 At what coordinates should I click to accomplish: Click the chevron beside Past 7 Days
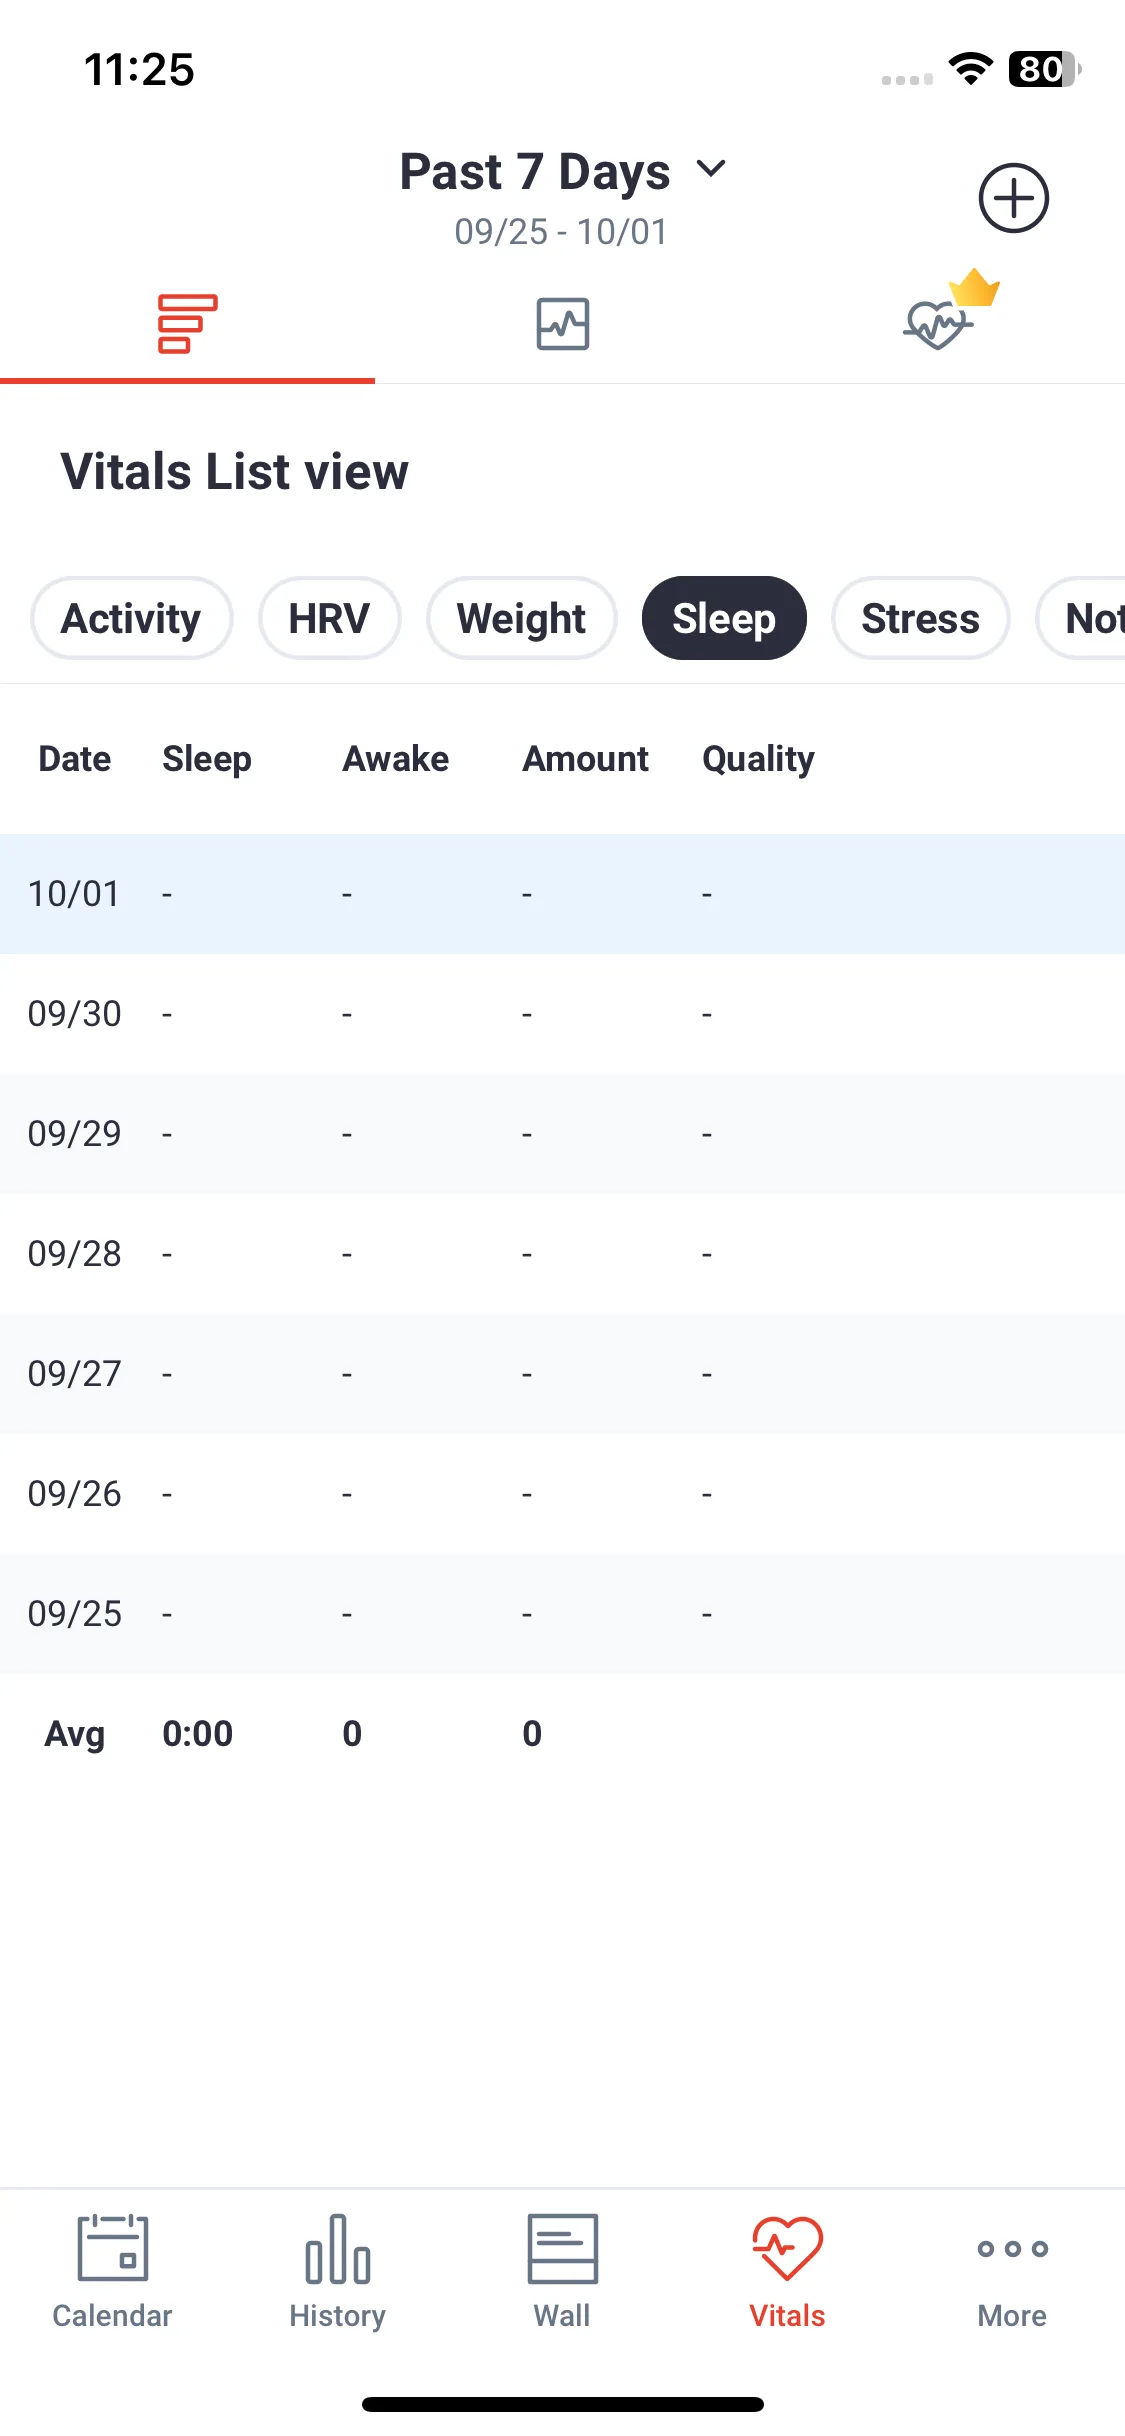click(711, 169)
